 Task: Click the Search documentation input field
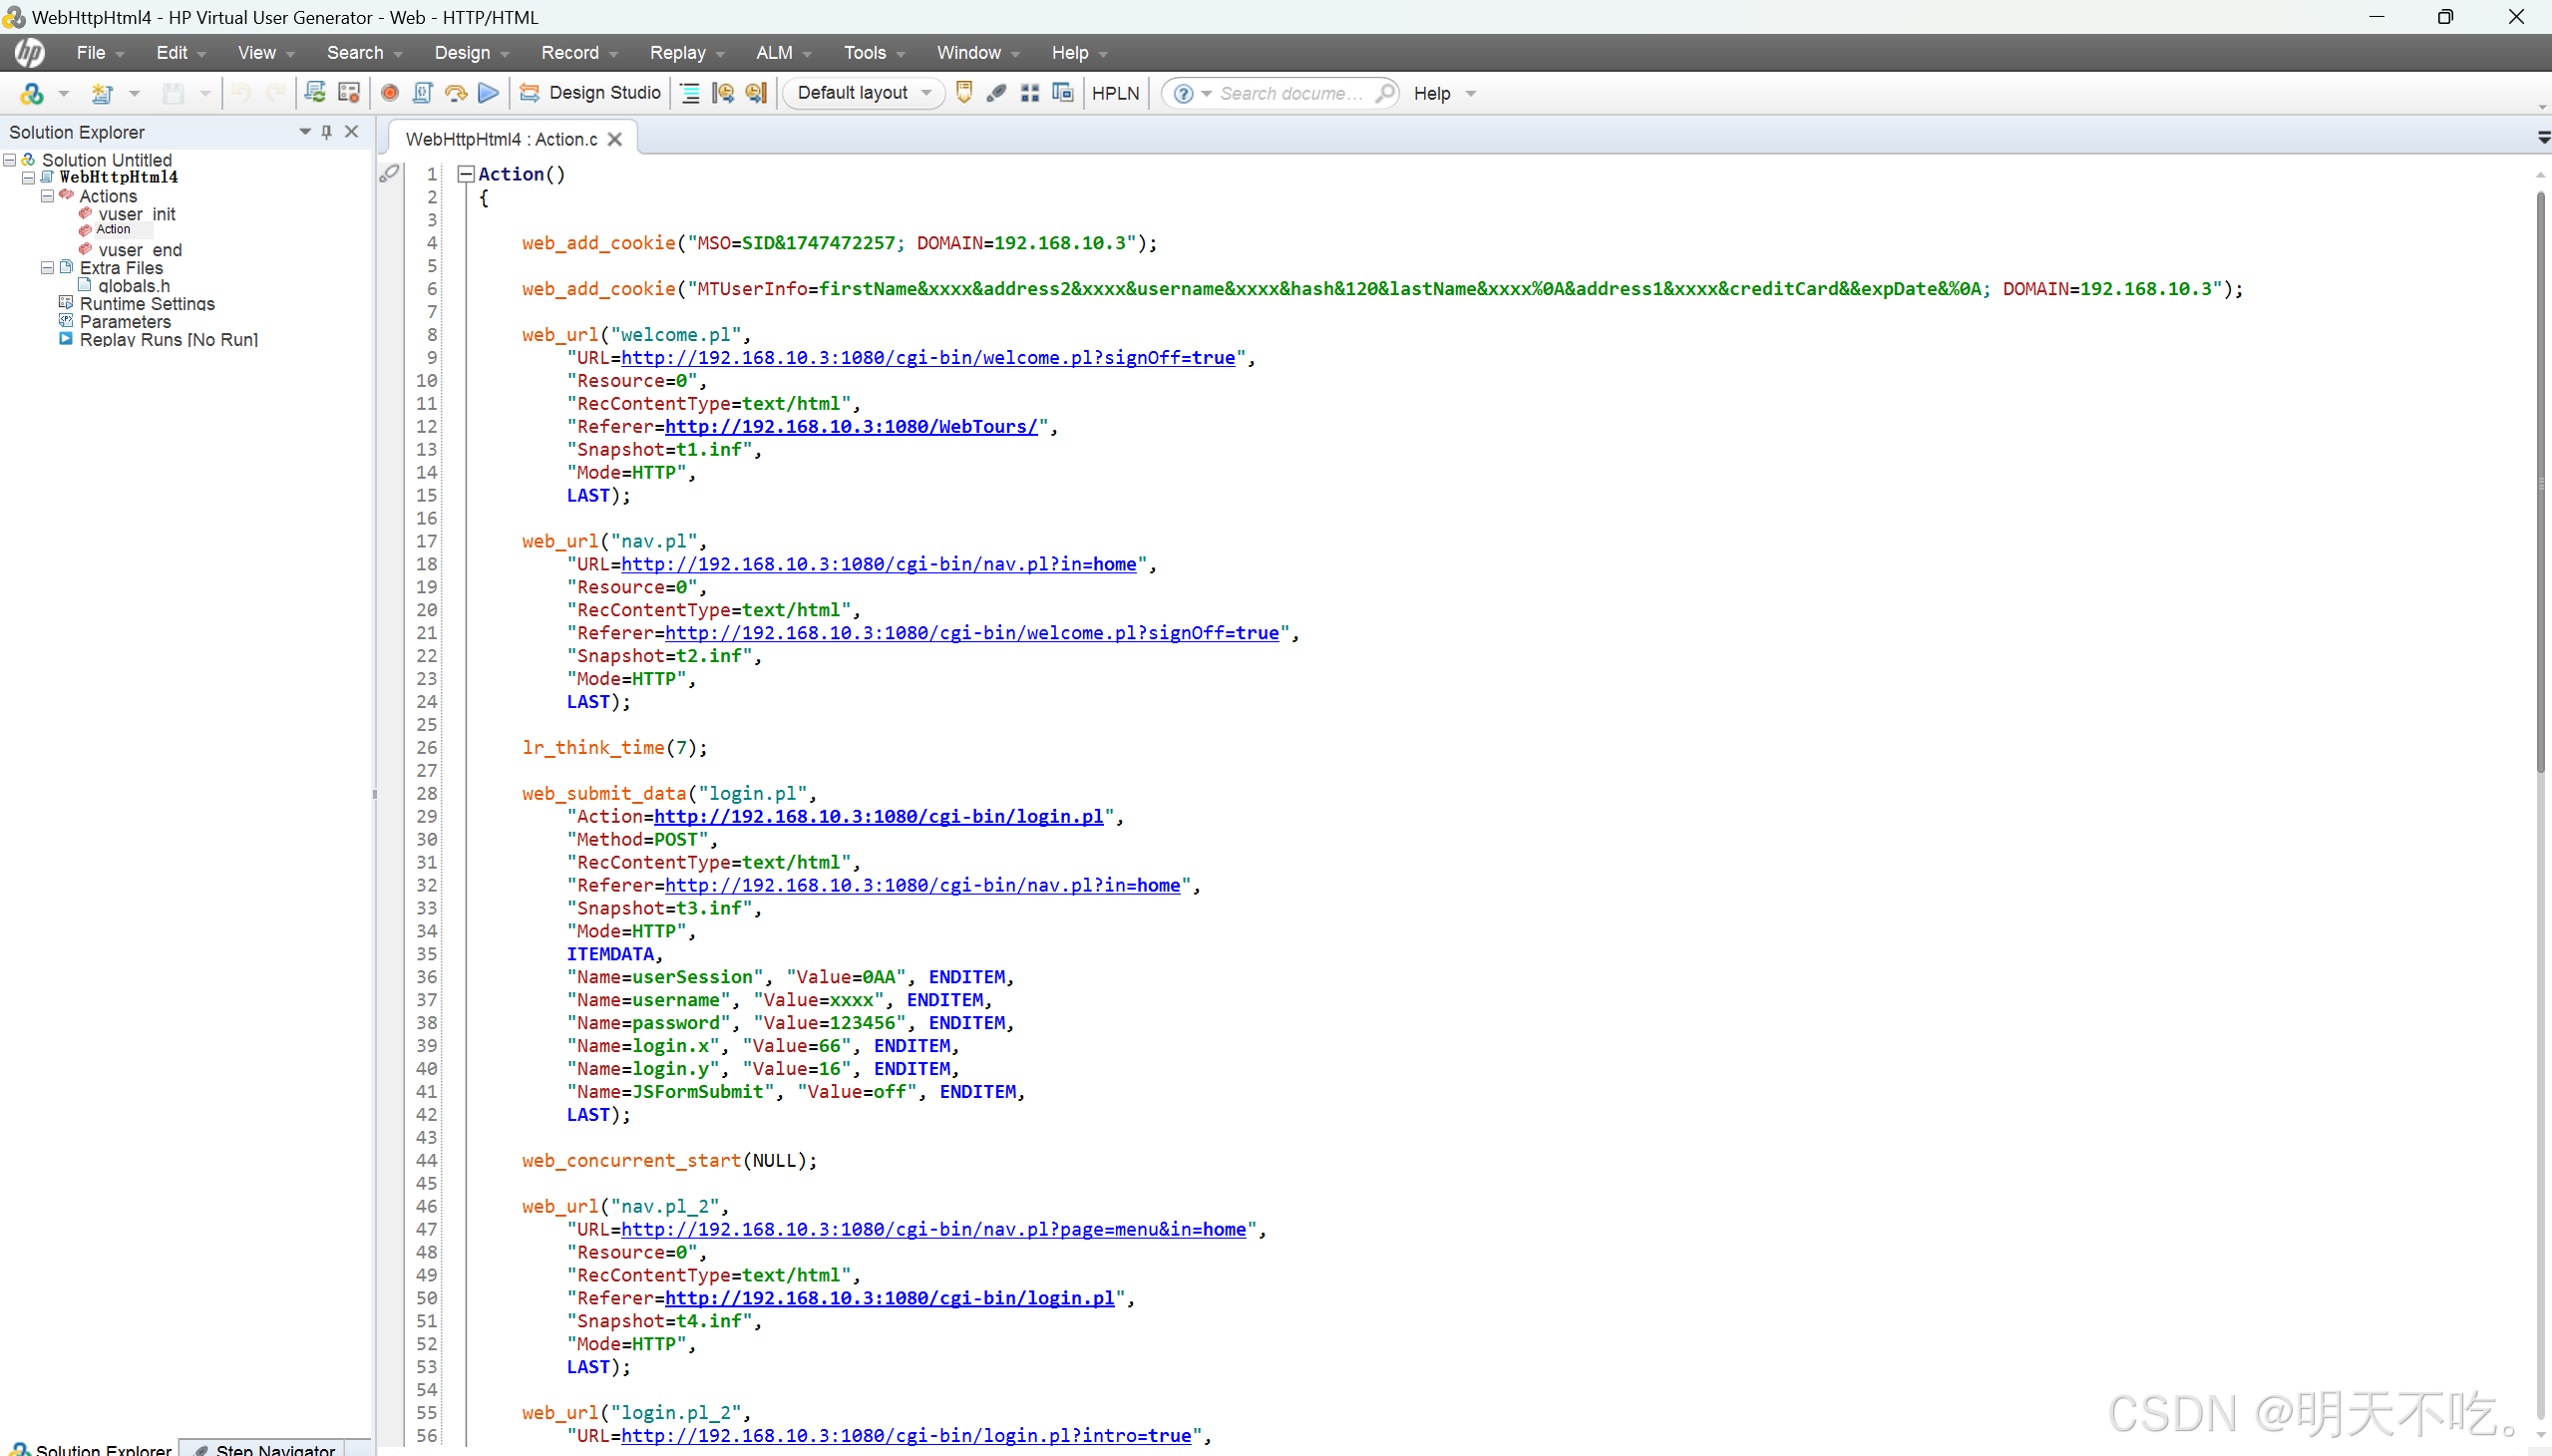[x=1290, y=93]
